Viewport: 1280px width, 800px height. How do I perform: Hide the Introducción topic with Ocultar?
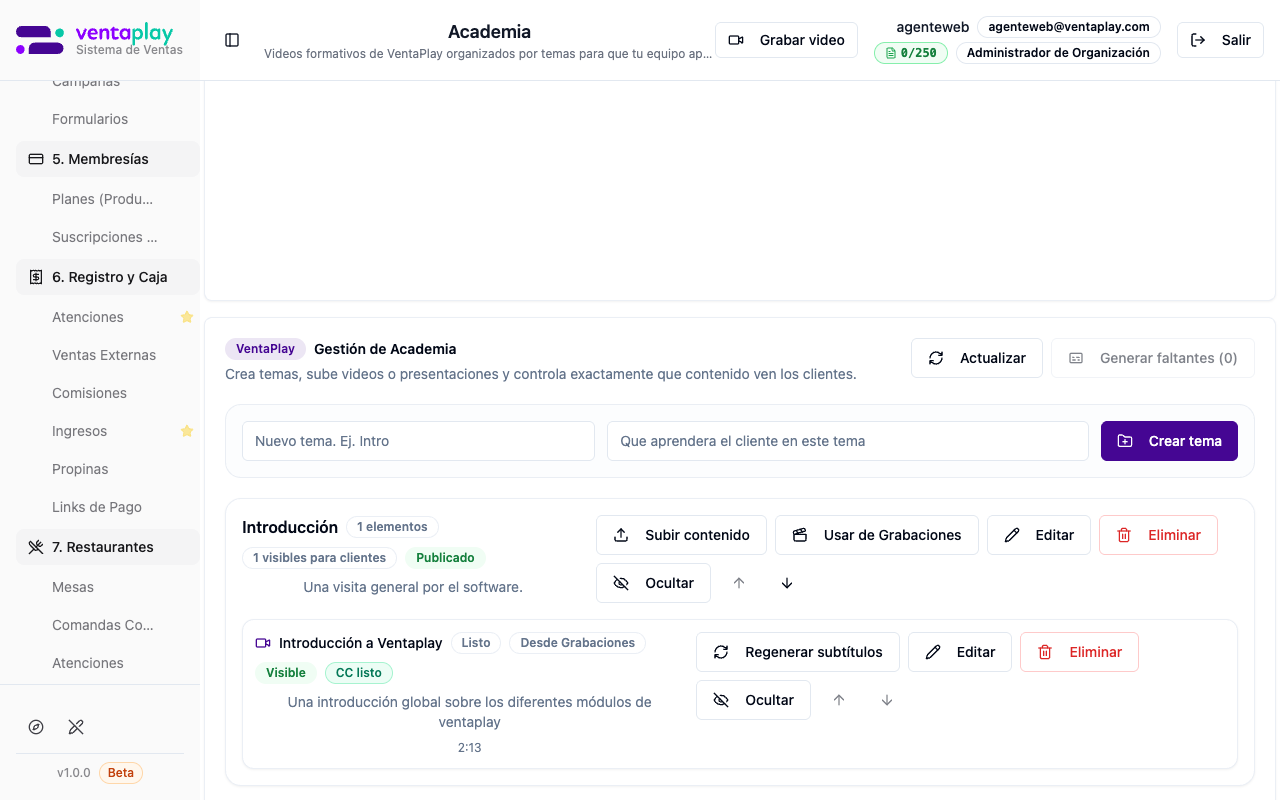(x=653, y=582)
